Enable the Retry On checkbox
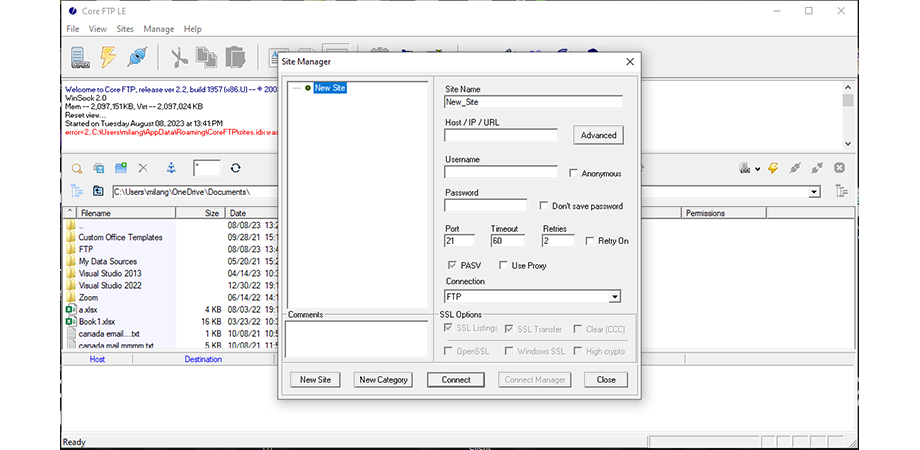The height and width of the screenshot is (450, 920). pos(590,241)
